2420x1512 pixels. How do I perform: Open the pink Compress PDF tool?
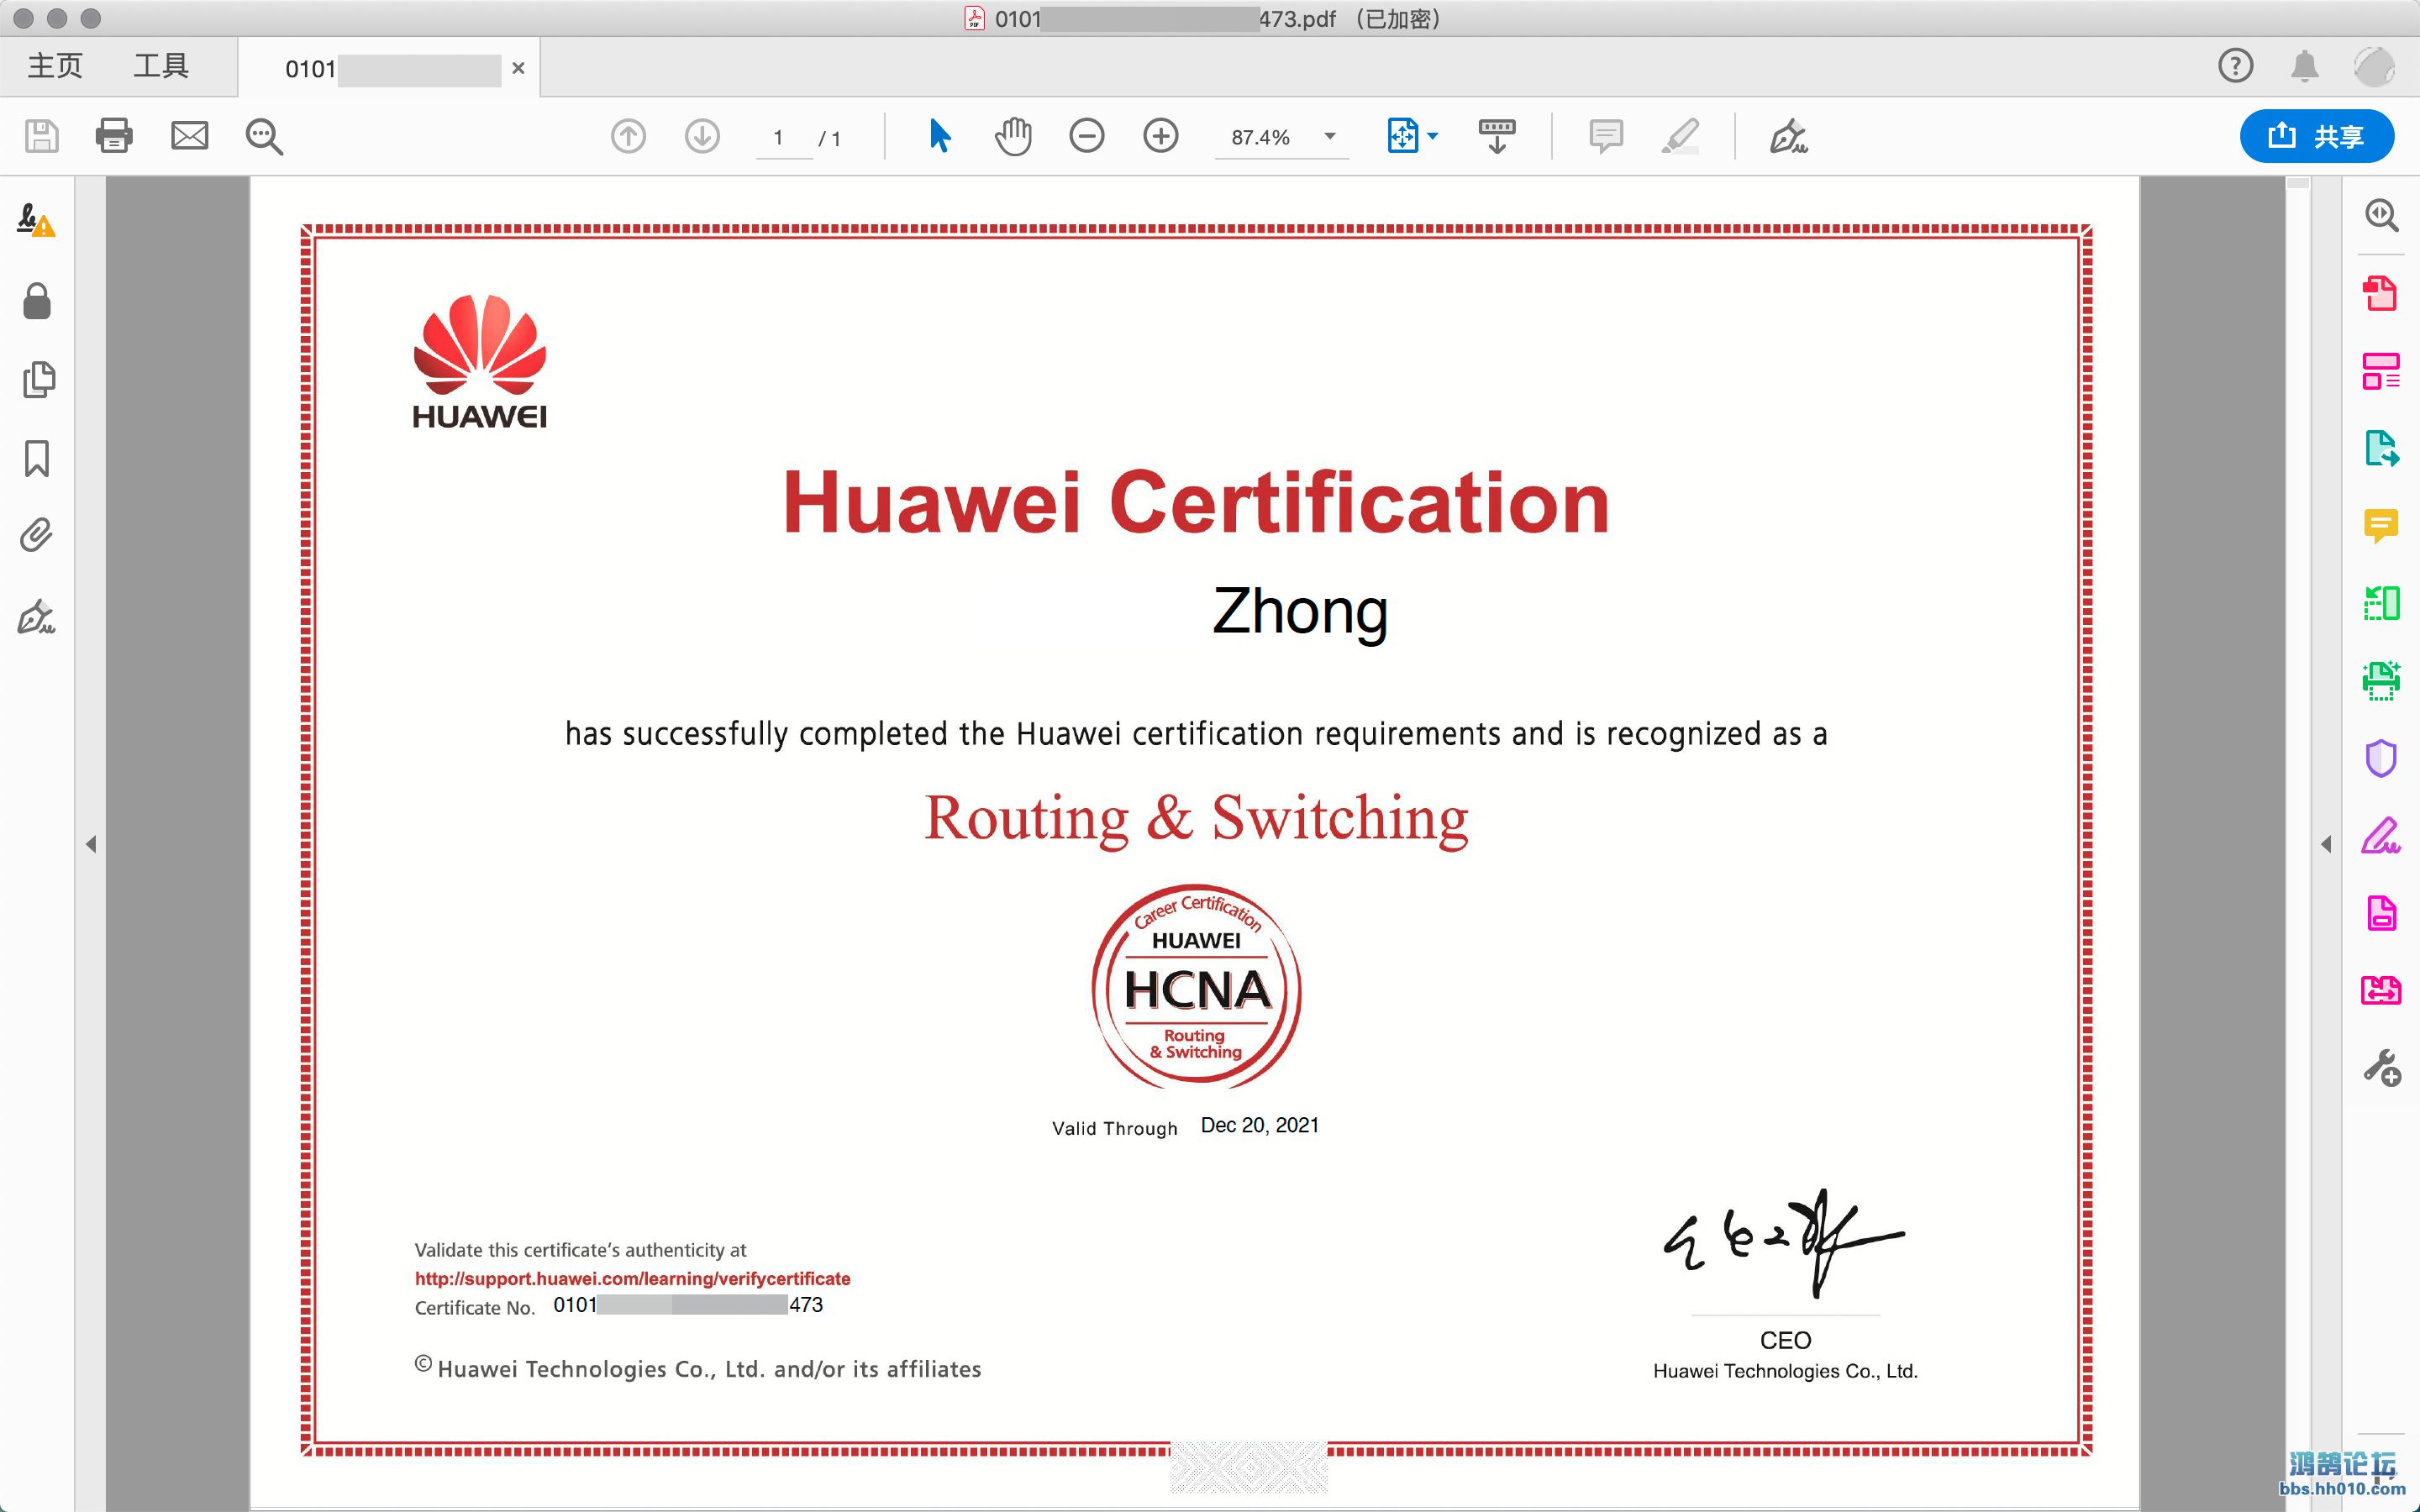coord(2381,990)
